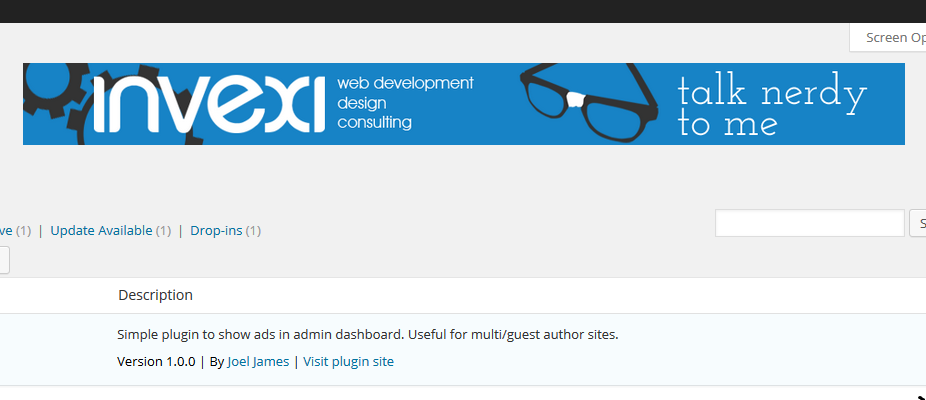Open Joel James author link
This screenshot has height=400, width=926.
click(x=258, y=362)
